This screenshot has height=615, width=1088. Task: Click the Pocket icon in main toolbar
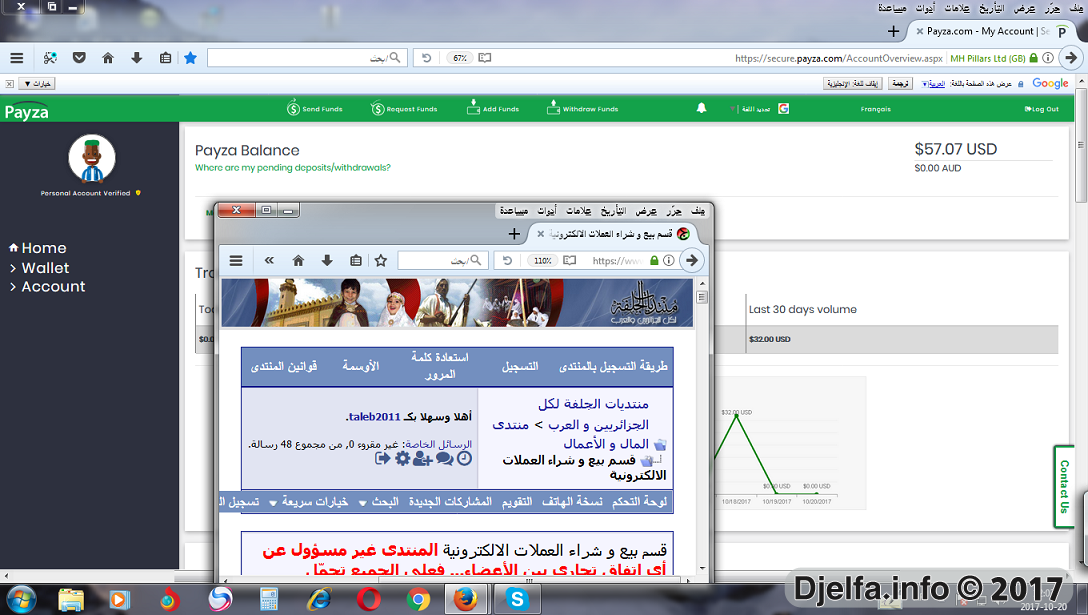(79, 58)
